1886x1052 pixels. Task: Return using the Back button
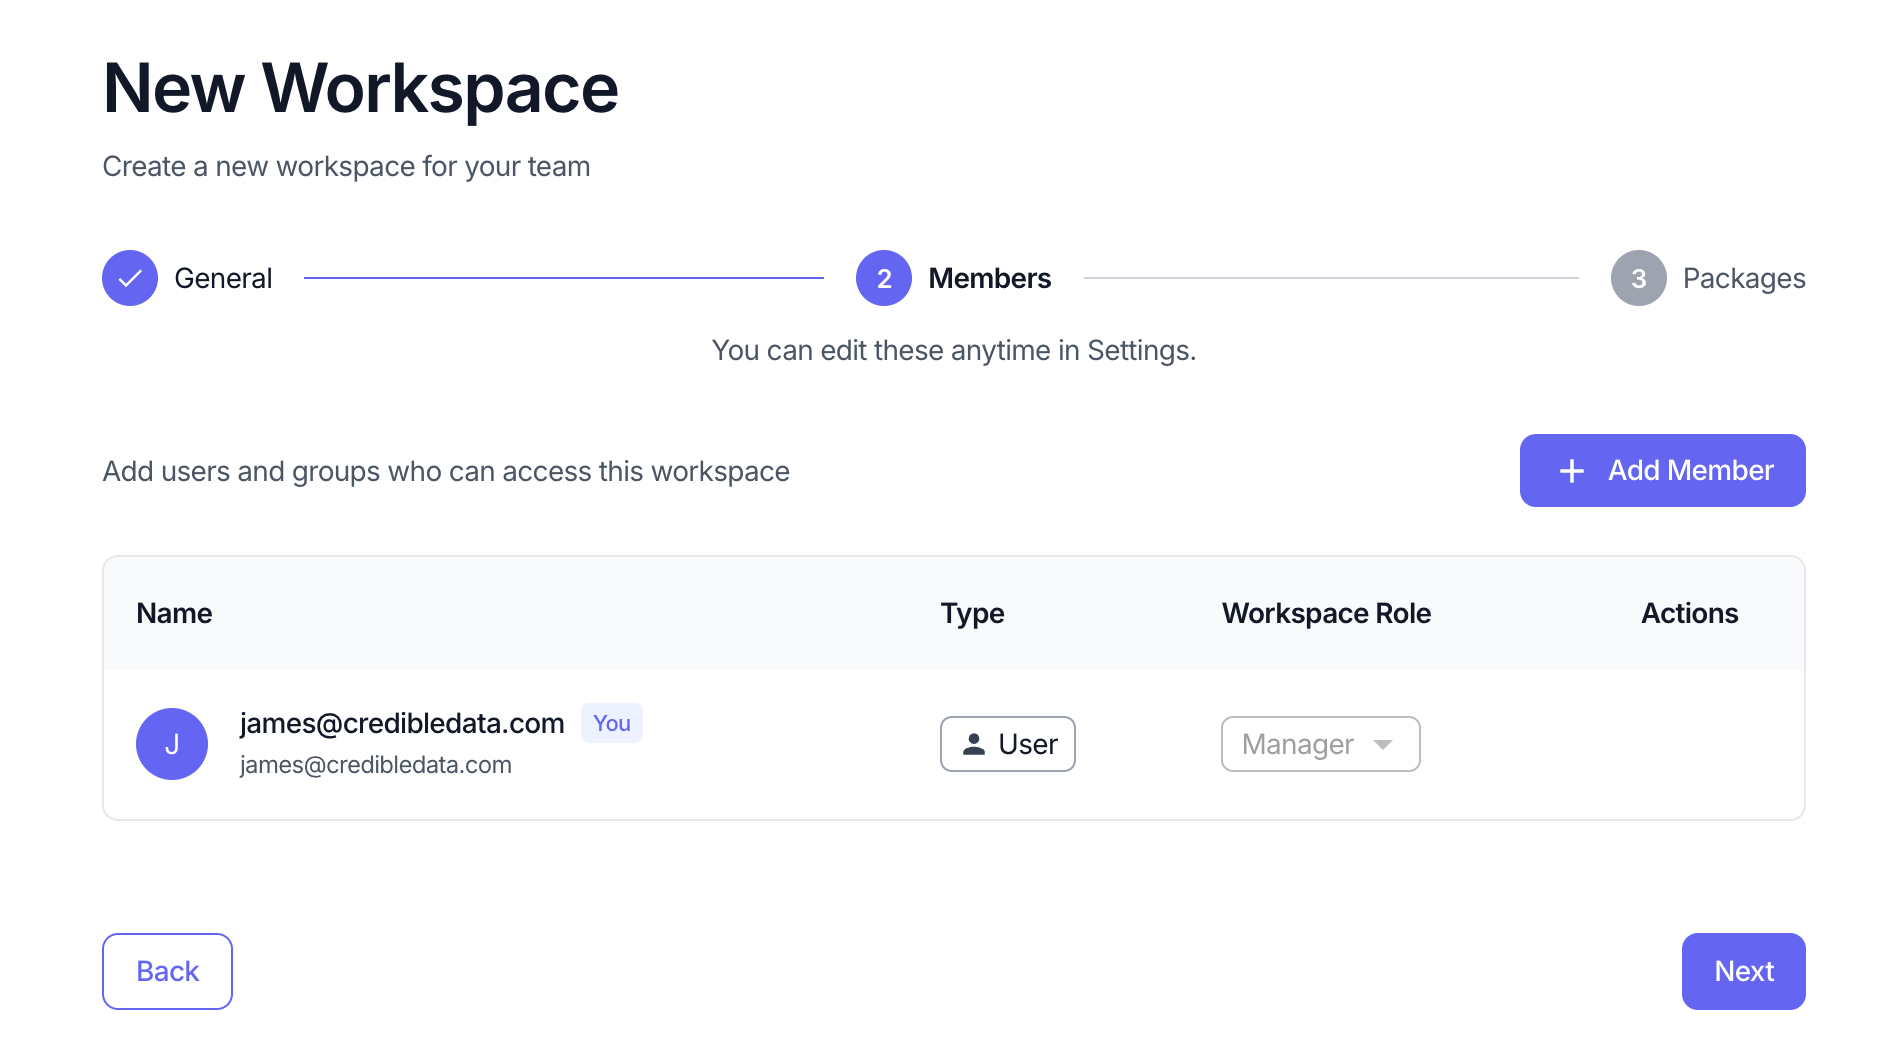167,970
